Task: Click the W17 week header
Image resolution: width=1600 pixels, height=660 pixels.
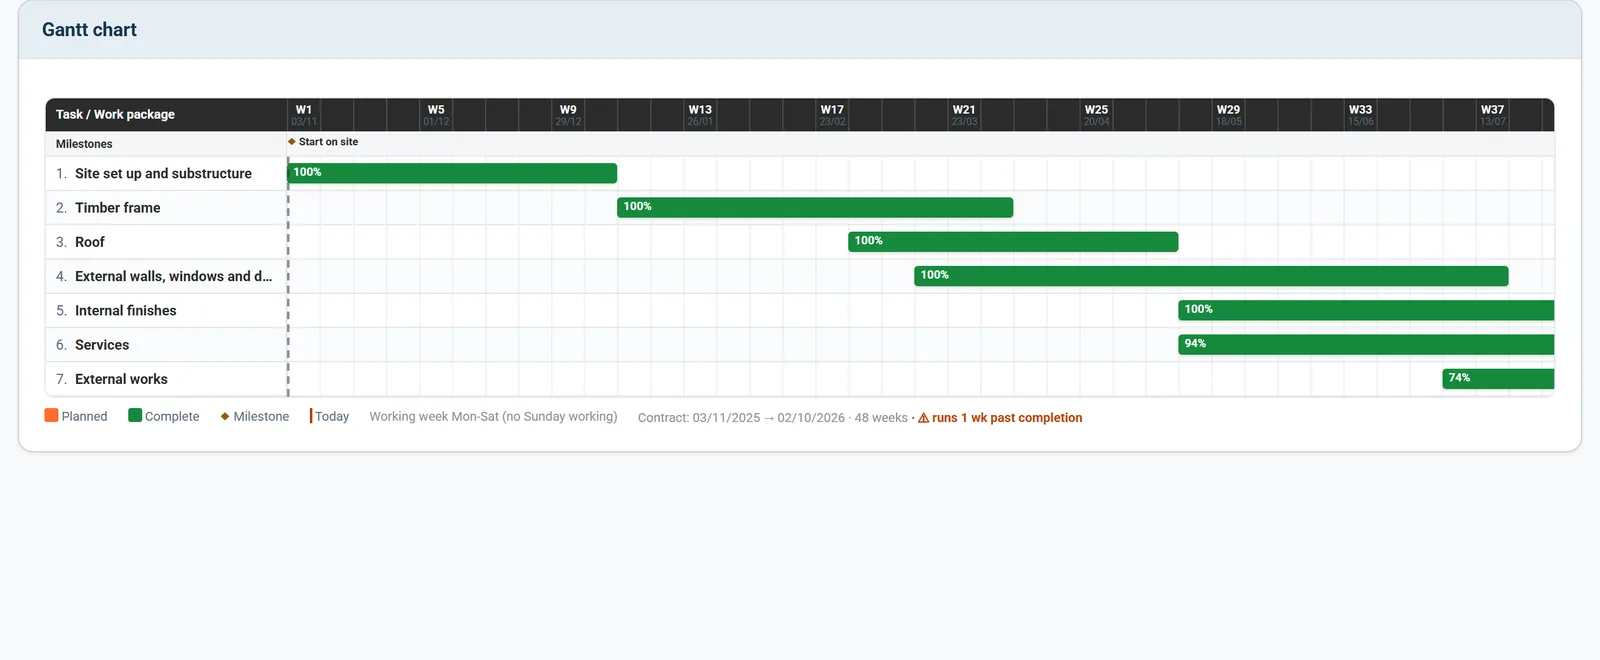Action: pyautogui.click(x=832, y=115)
